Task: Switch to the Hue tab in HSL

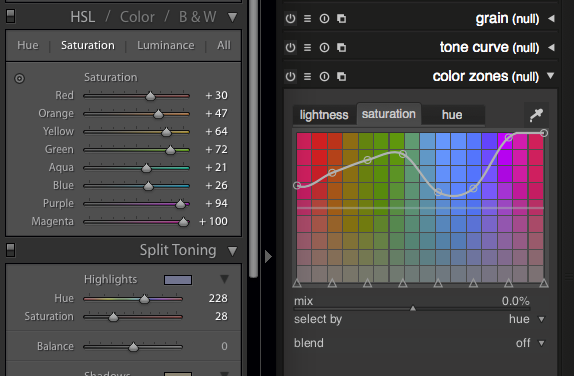Action: (x=28, y=45)
